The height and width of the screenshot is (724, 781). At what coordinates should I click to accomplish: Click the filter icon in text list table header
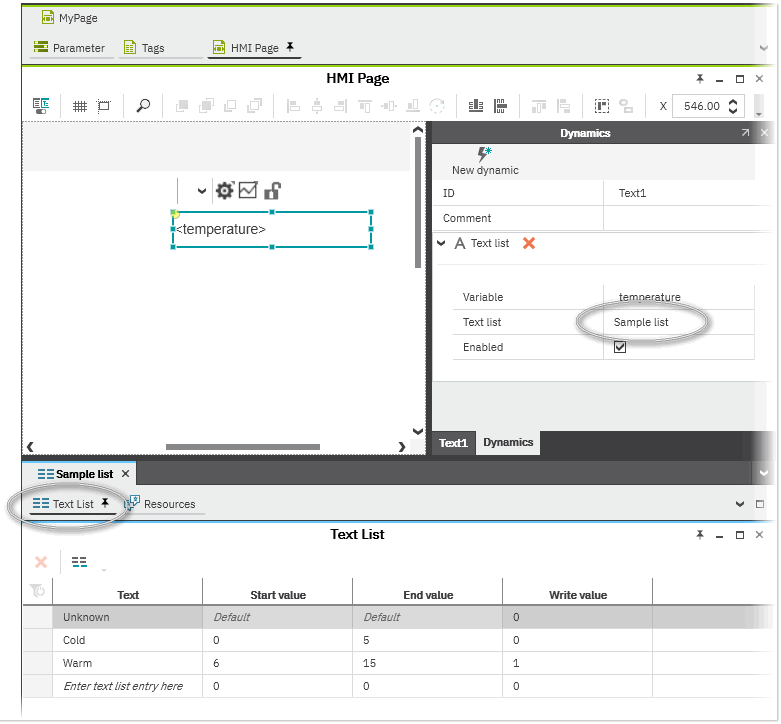pyautogui.click(x=38, y=591)
